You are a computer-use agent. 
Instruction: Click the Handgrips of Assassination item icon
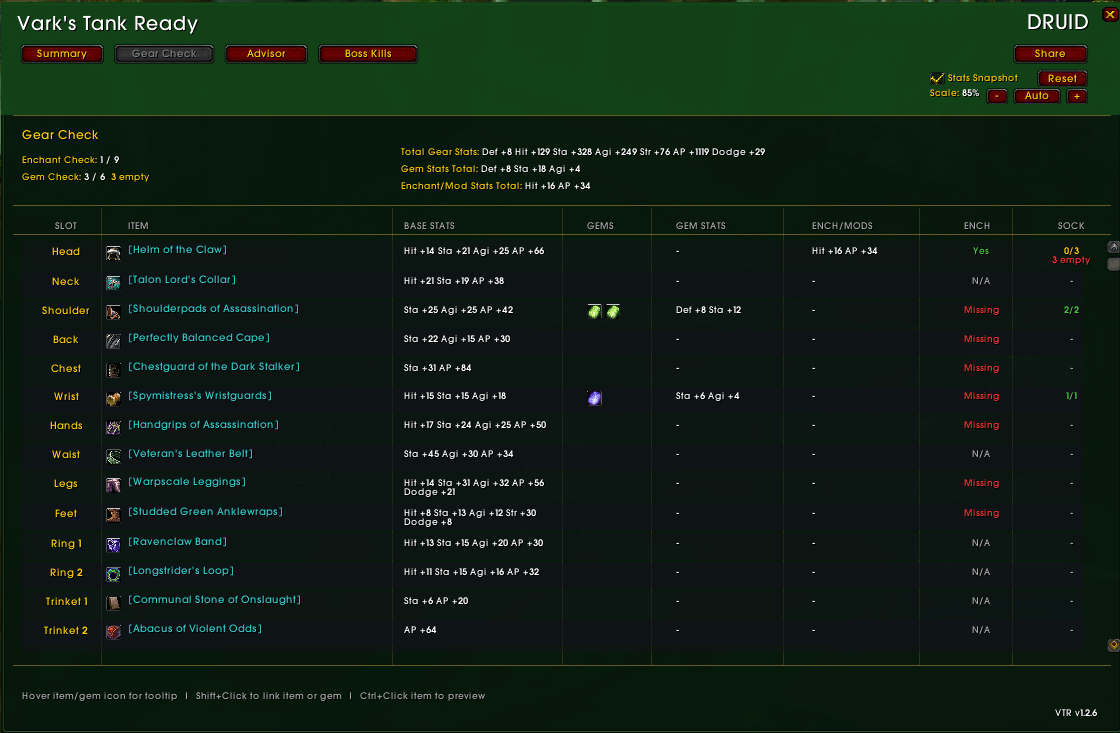[x=113, y=427]
